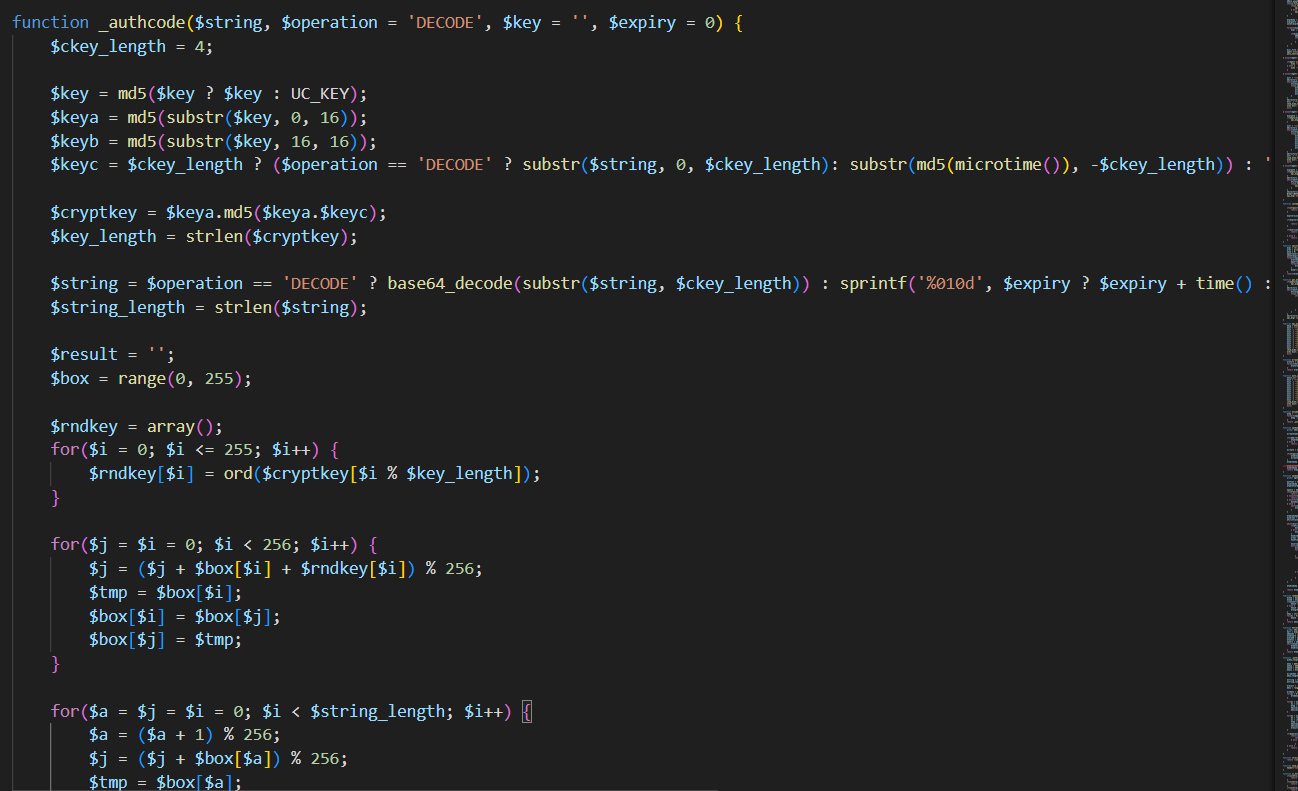Click the $key_length variable being assigned strlen
The width and height of the screenshot is (1298, 791).
pyautogui.click(x=103, y=236)
